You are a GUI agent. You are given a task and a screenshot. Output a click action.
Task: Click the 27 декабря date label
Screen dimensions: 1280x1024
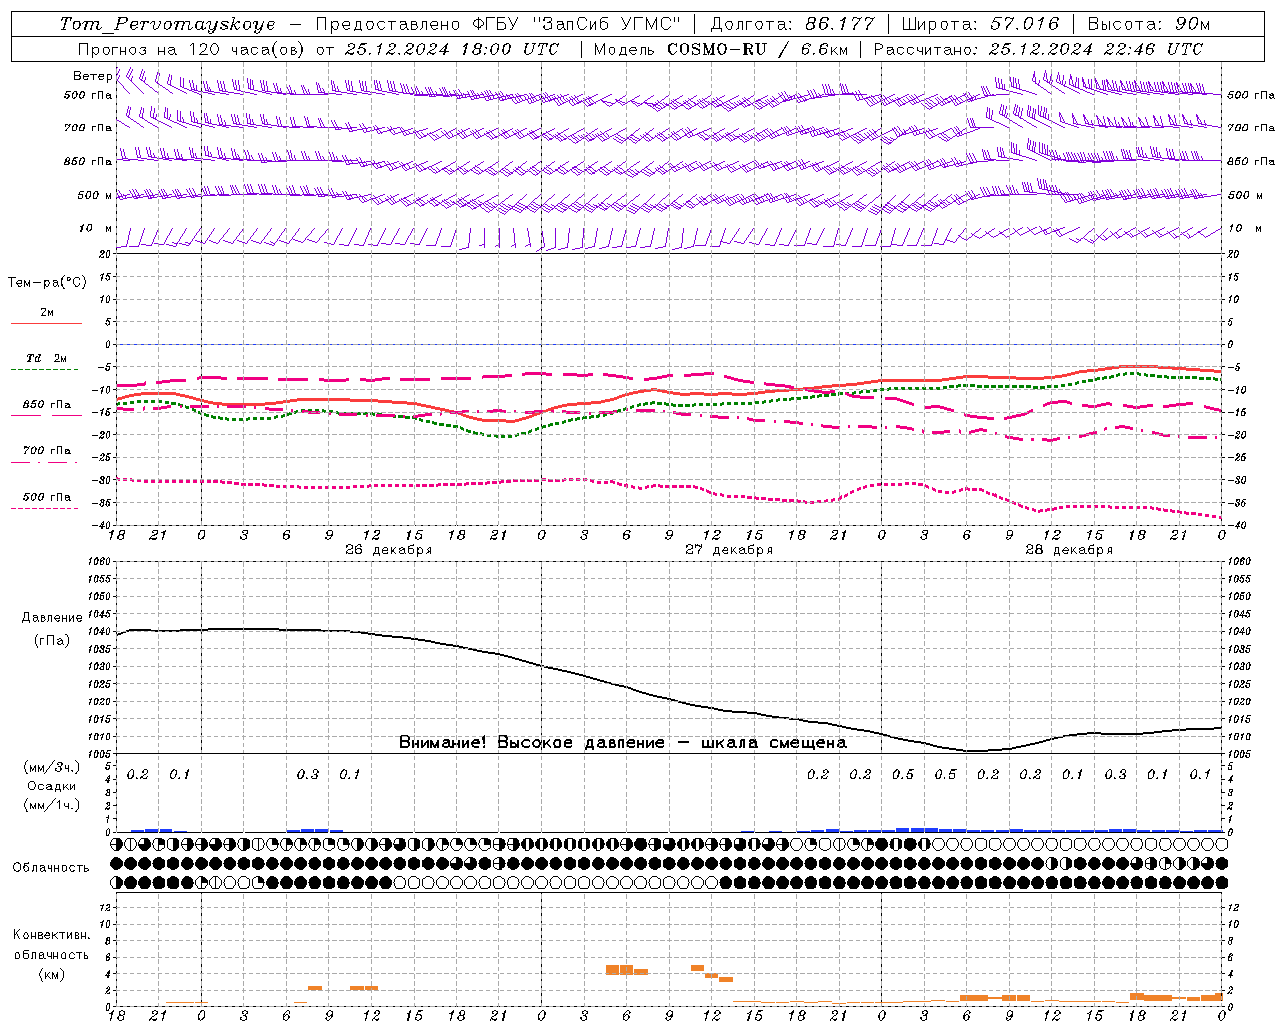coord(728,550)
